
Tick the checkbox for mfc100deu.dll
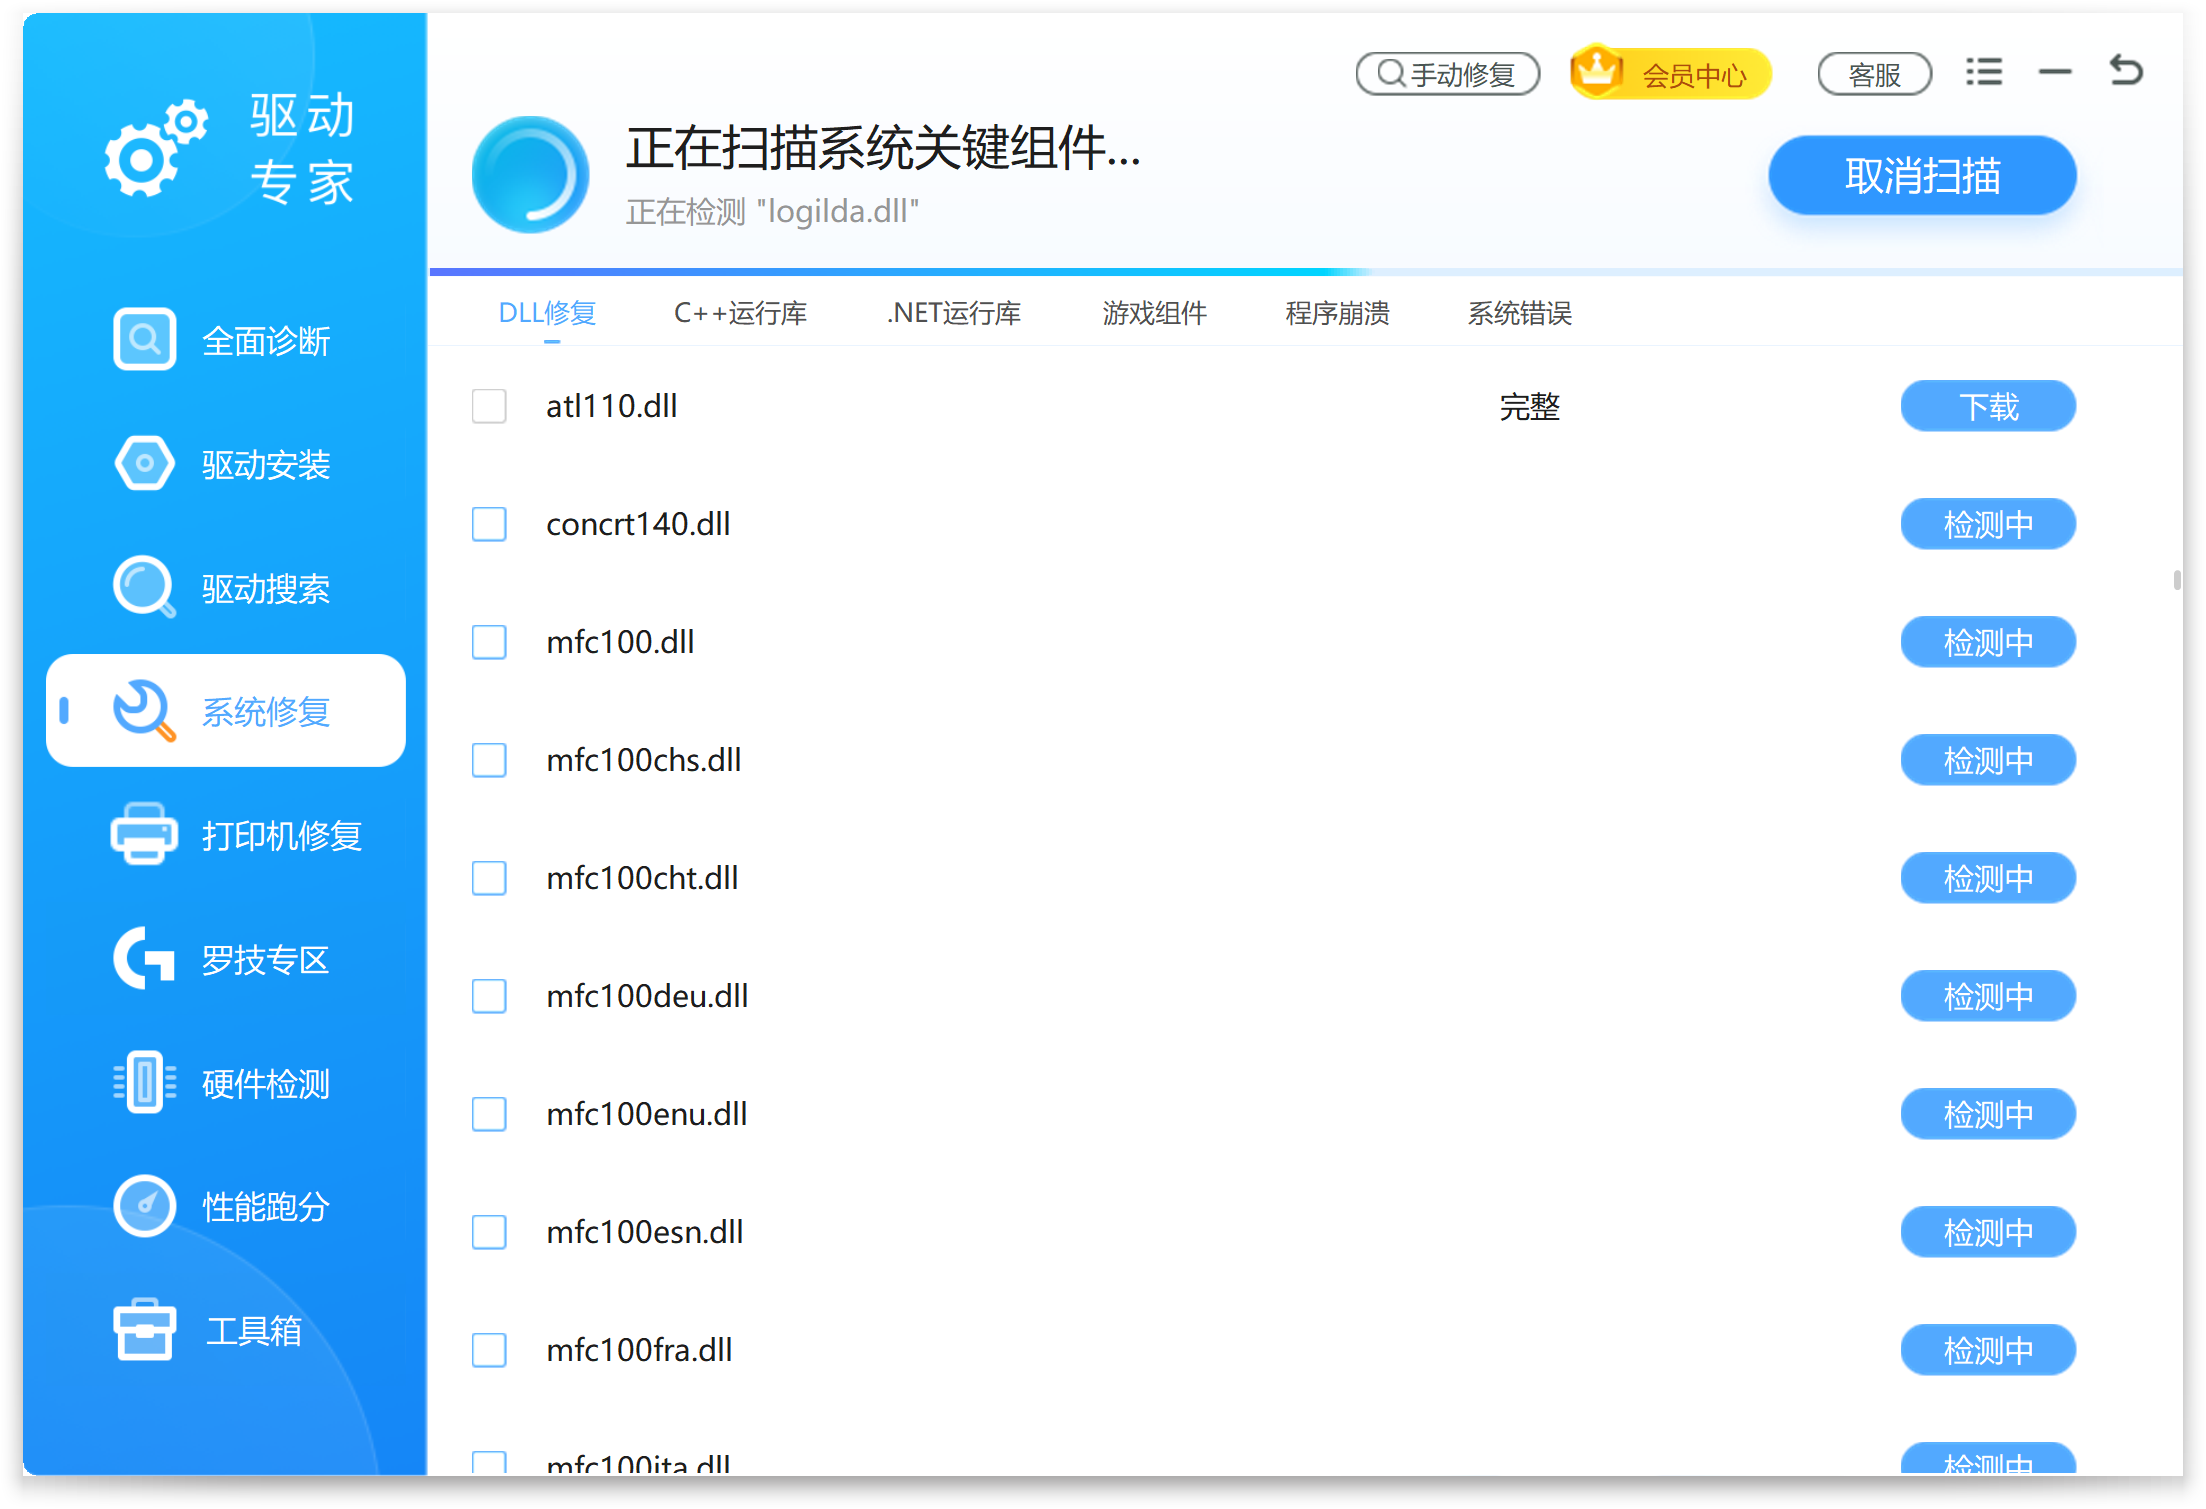click(x=489, y=996)
